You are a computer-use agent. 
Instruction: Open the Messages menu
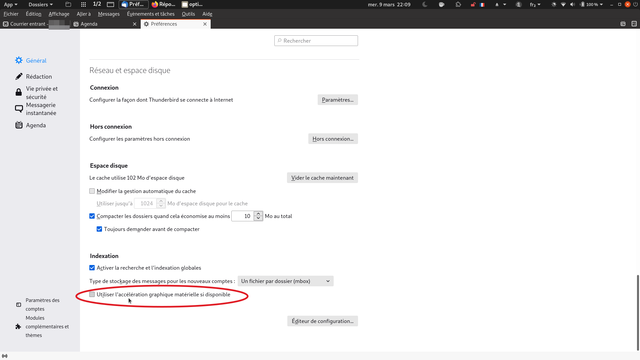[x=109, y=14]
